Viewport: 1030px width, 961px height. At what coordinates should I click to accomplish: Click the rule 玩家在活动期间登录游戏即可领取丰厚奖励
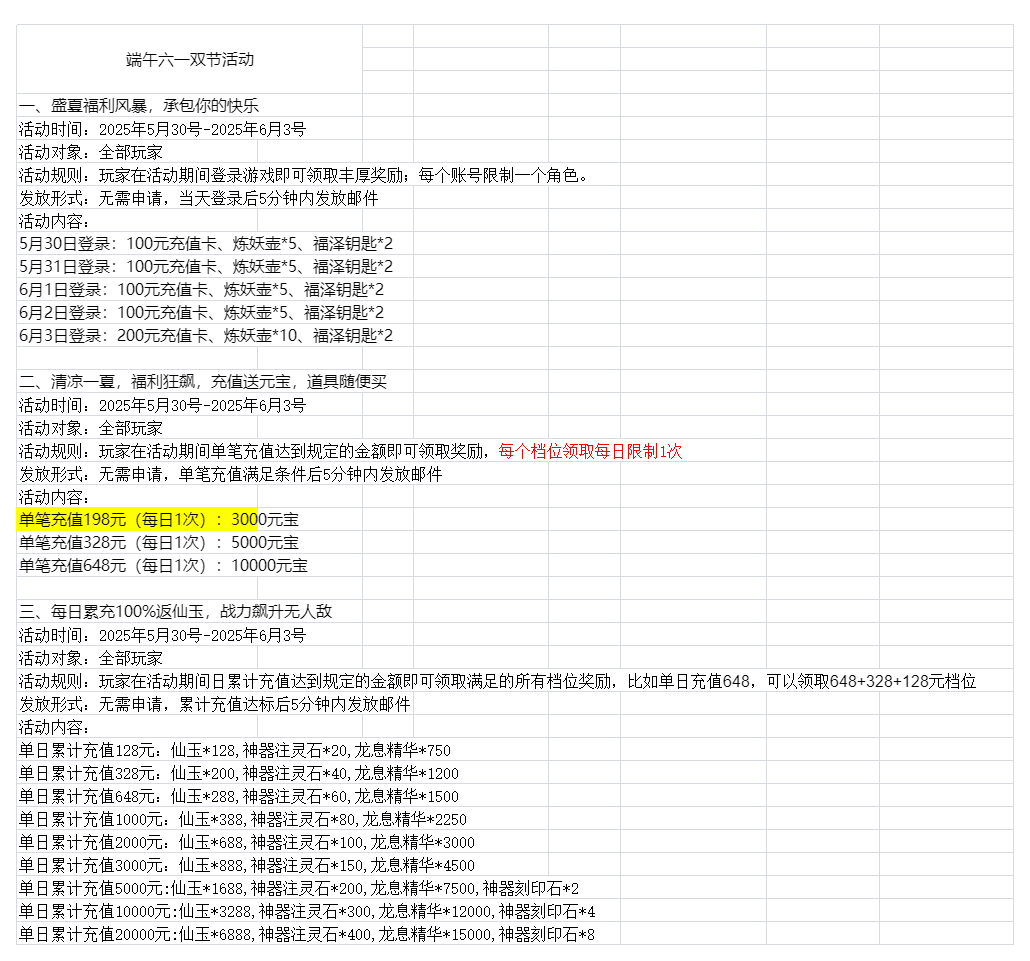point(303,175)
